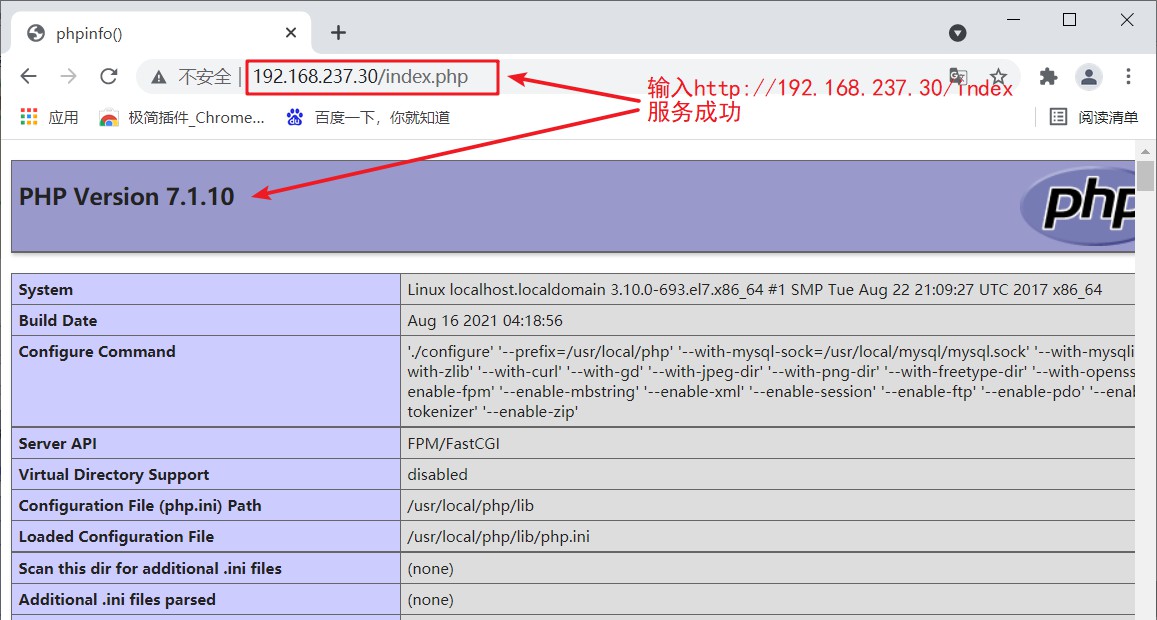Click the 'Server API' row label
Screen dimensions: 1157x620
click(58, 444)
